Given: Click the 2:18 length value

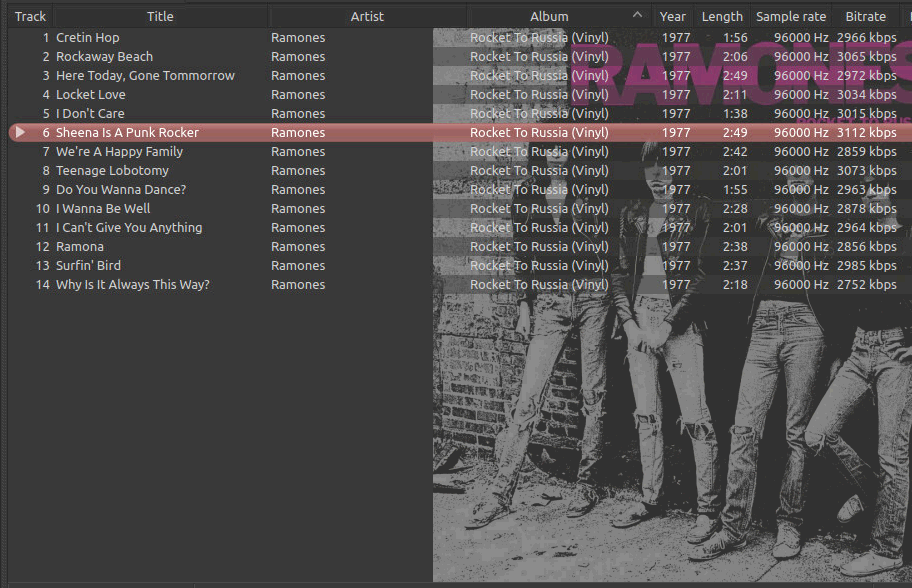Looking at the screenshot, I should (x=735, y=285).
